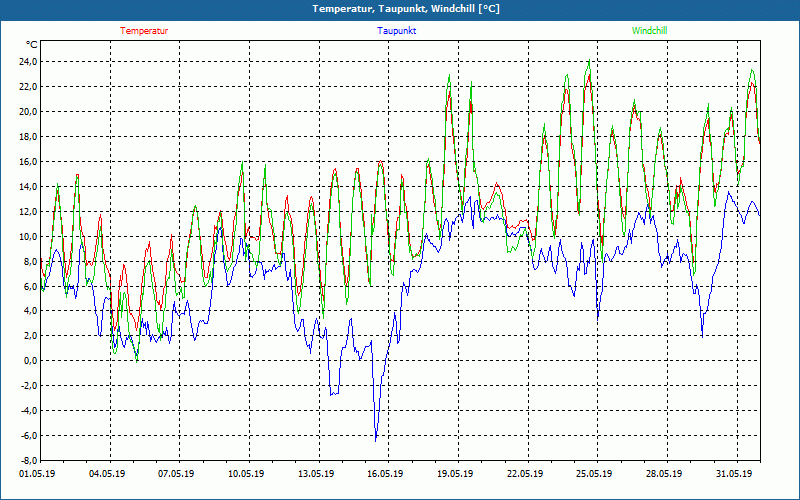This screenshot has height=500, width=800.
Task: Select the 01.05.19 date axis label
Action: pyautogui.click(x=37, y=474)
